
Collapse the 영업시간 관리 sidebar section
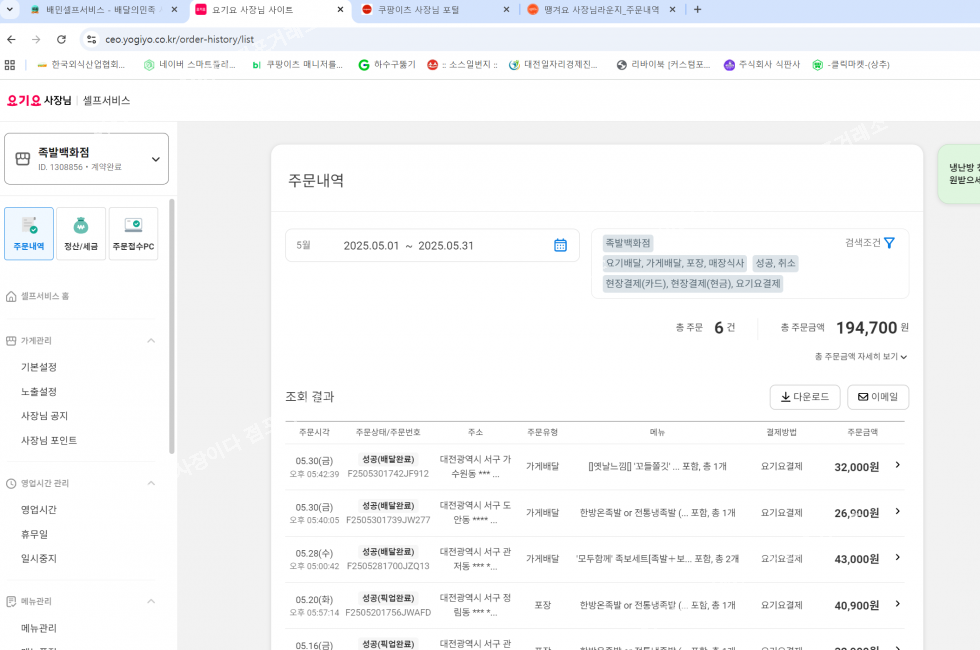[x=151, y=483]
